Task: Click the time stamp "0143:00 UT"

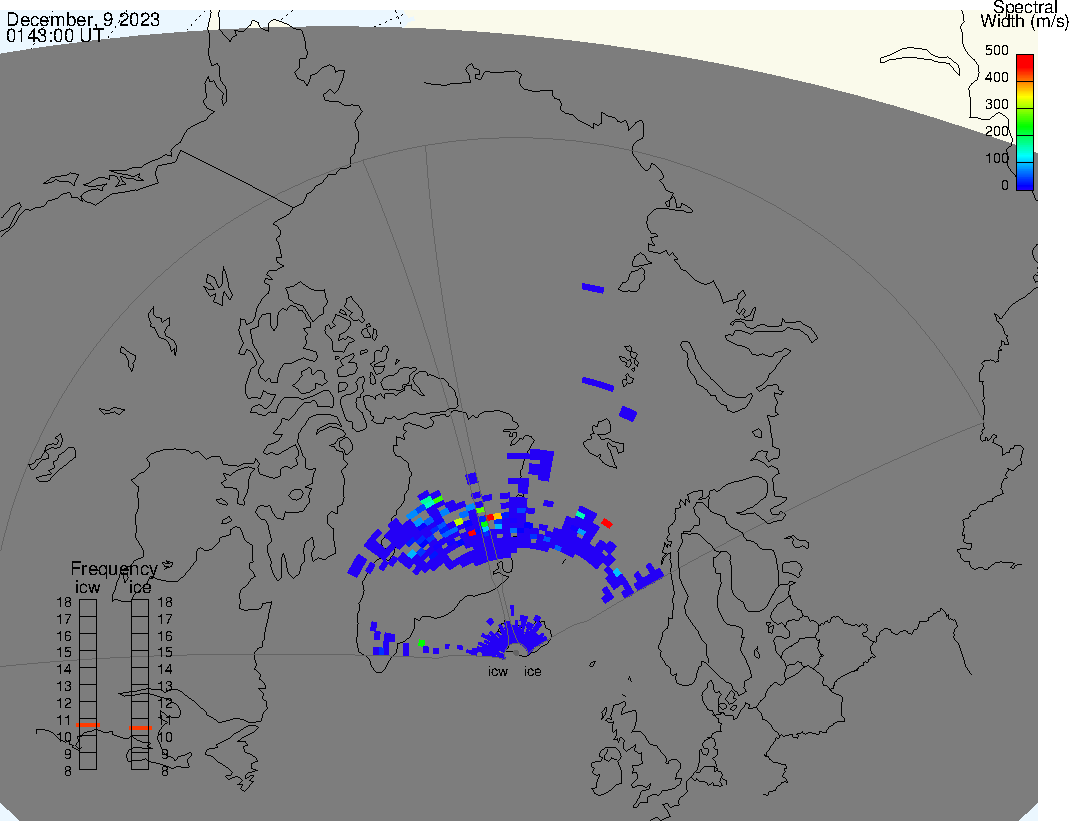Action: [55, 35]
